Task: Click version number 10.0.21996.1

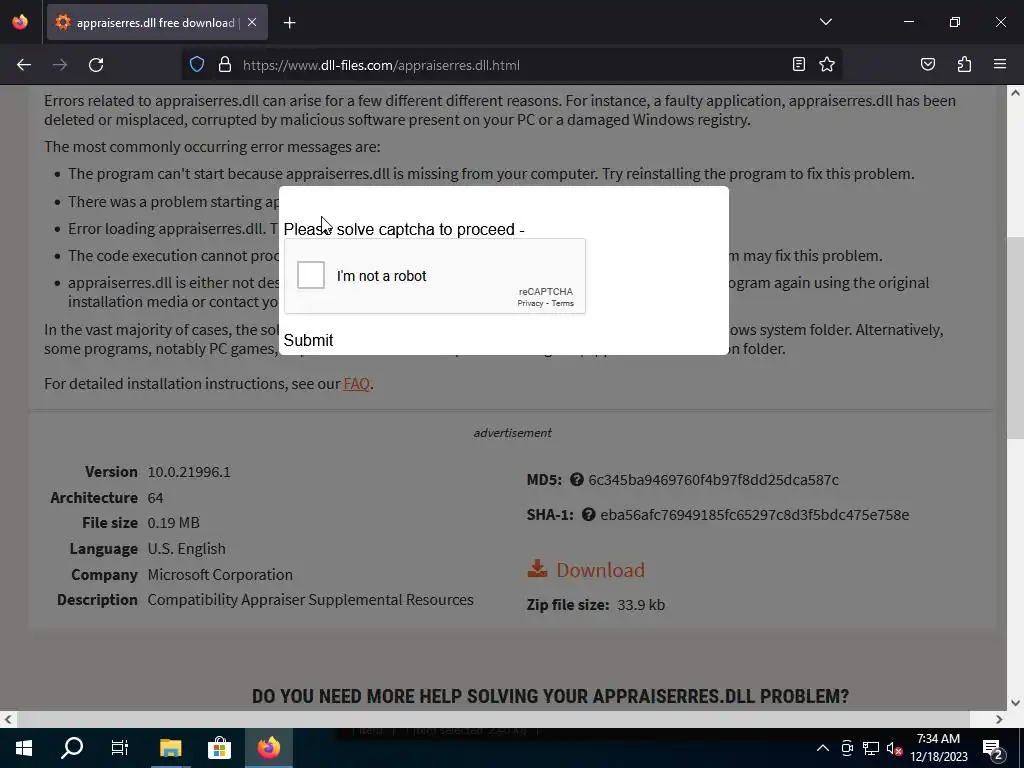Action: (189, 472)
